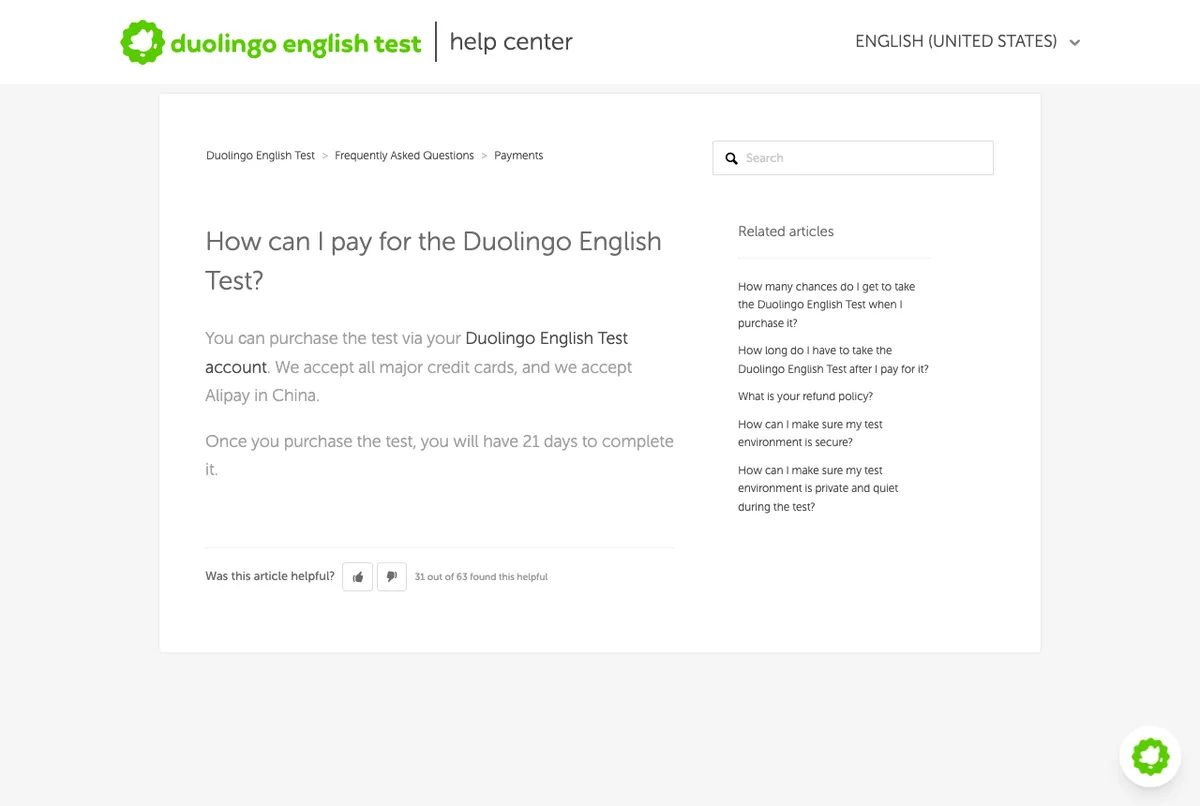Click the language dropdown chevron arrow
Viewport: 1200px width, 806px height.
[x=1075, y=43]
